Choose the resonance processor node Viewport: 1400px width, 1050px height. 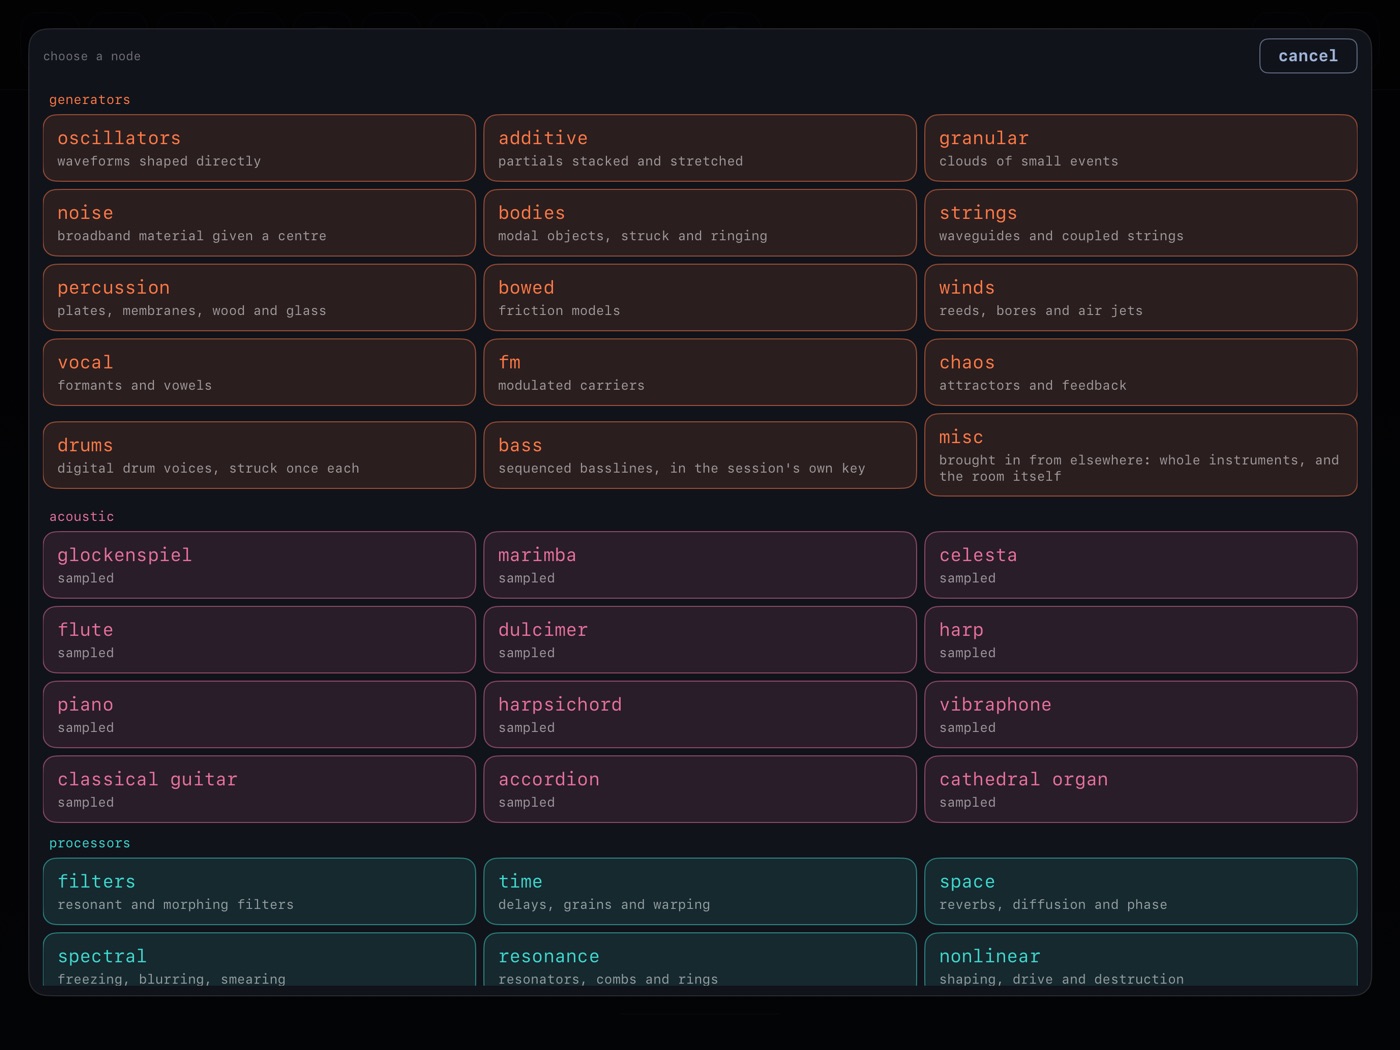pos(700,960)
